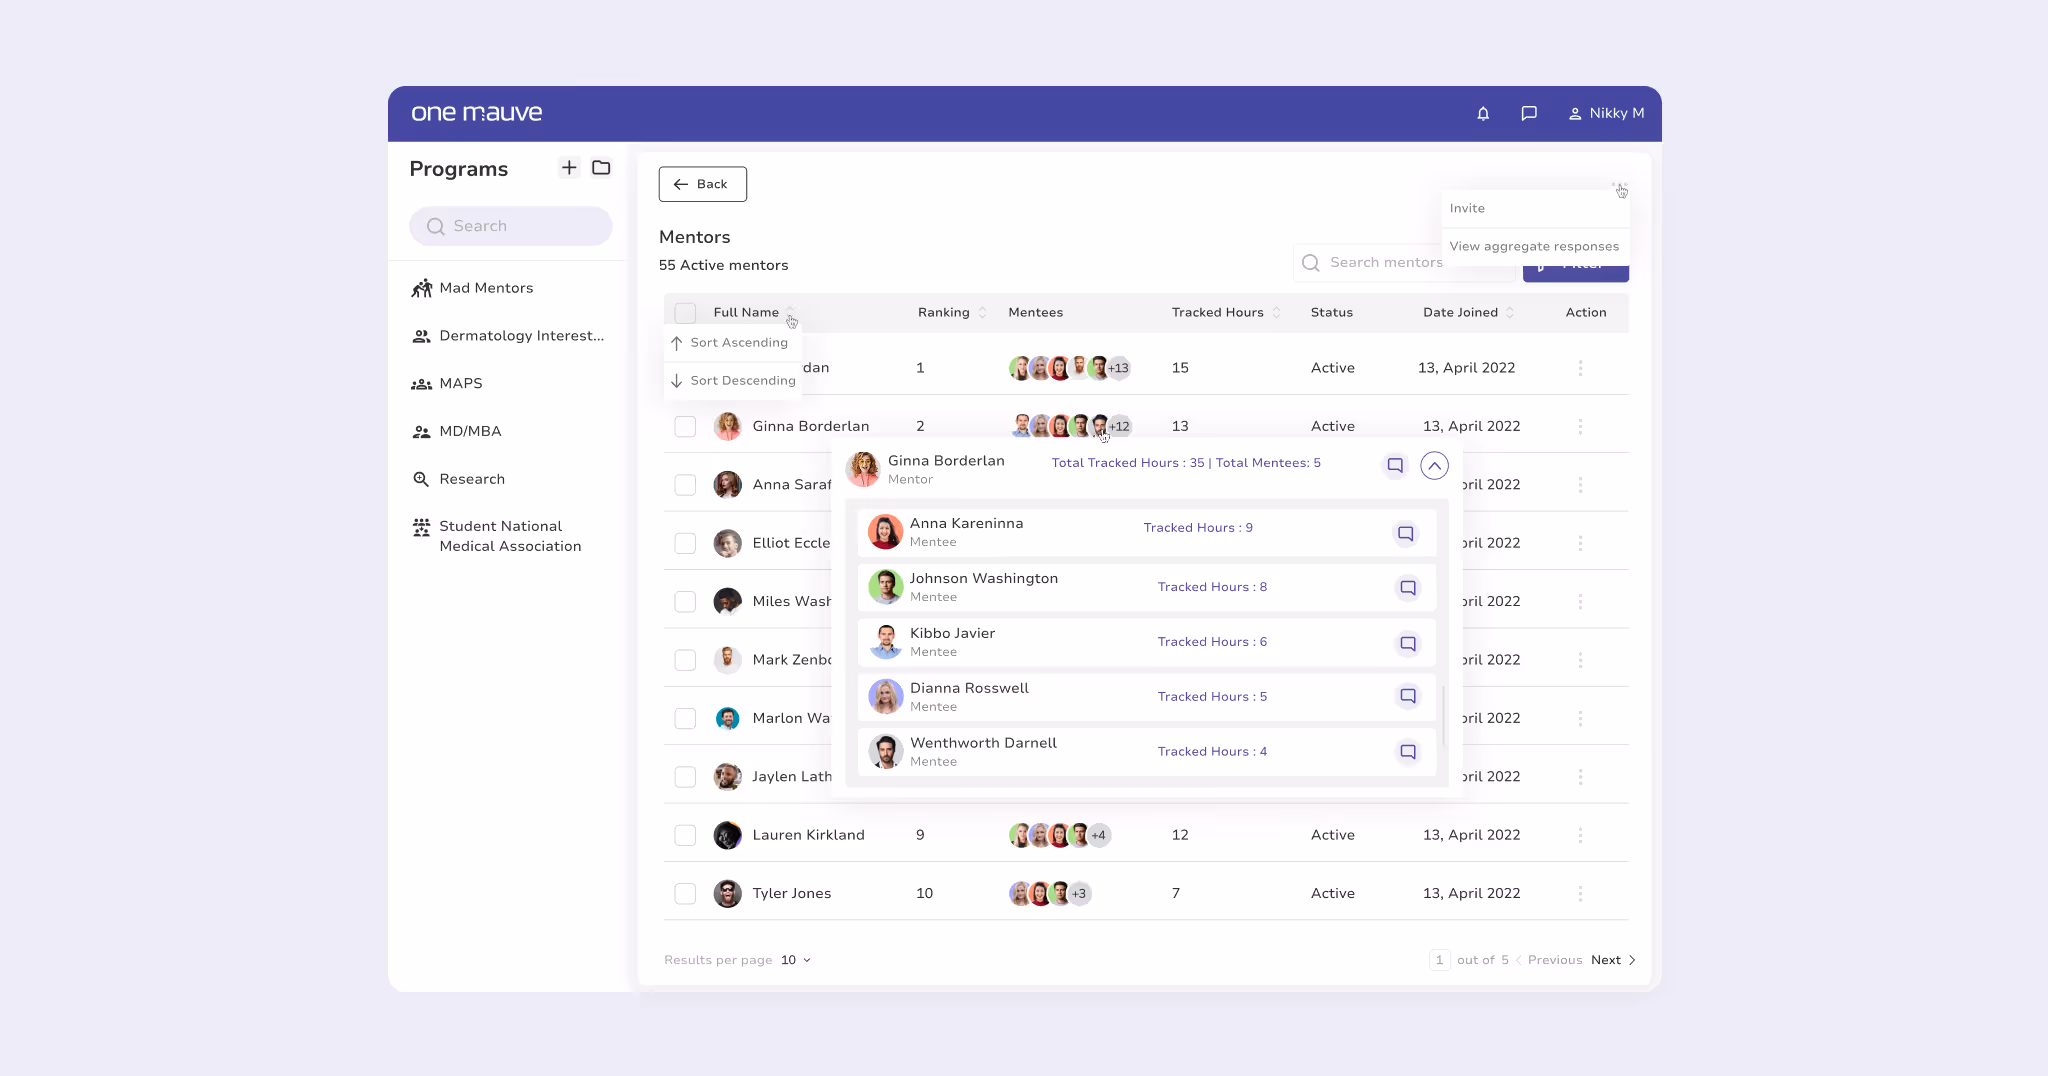
Task: Choose Sort Ascending option
Action: [x=733, y=343]
